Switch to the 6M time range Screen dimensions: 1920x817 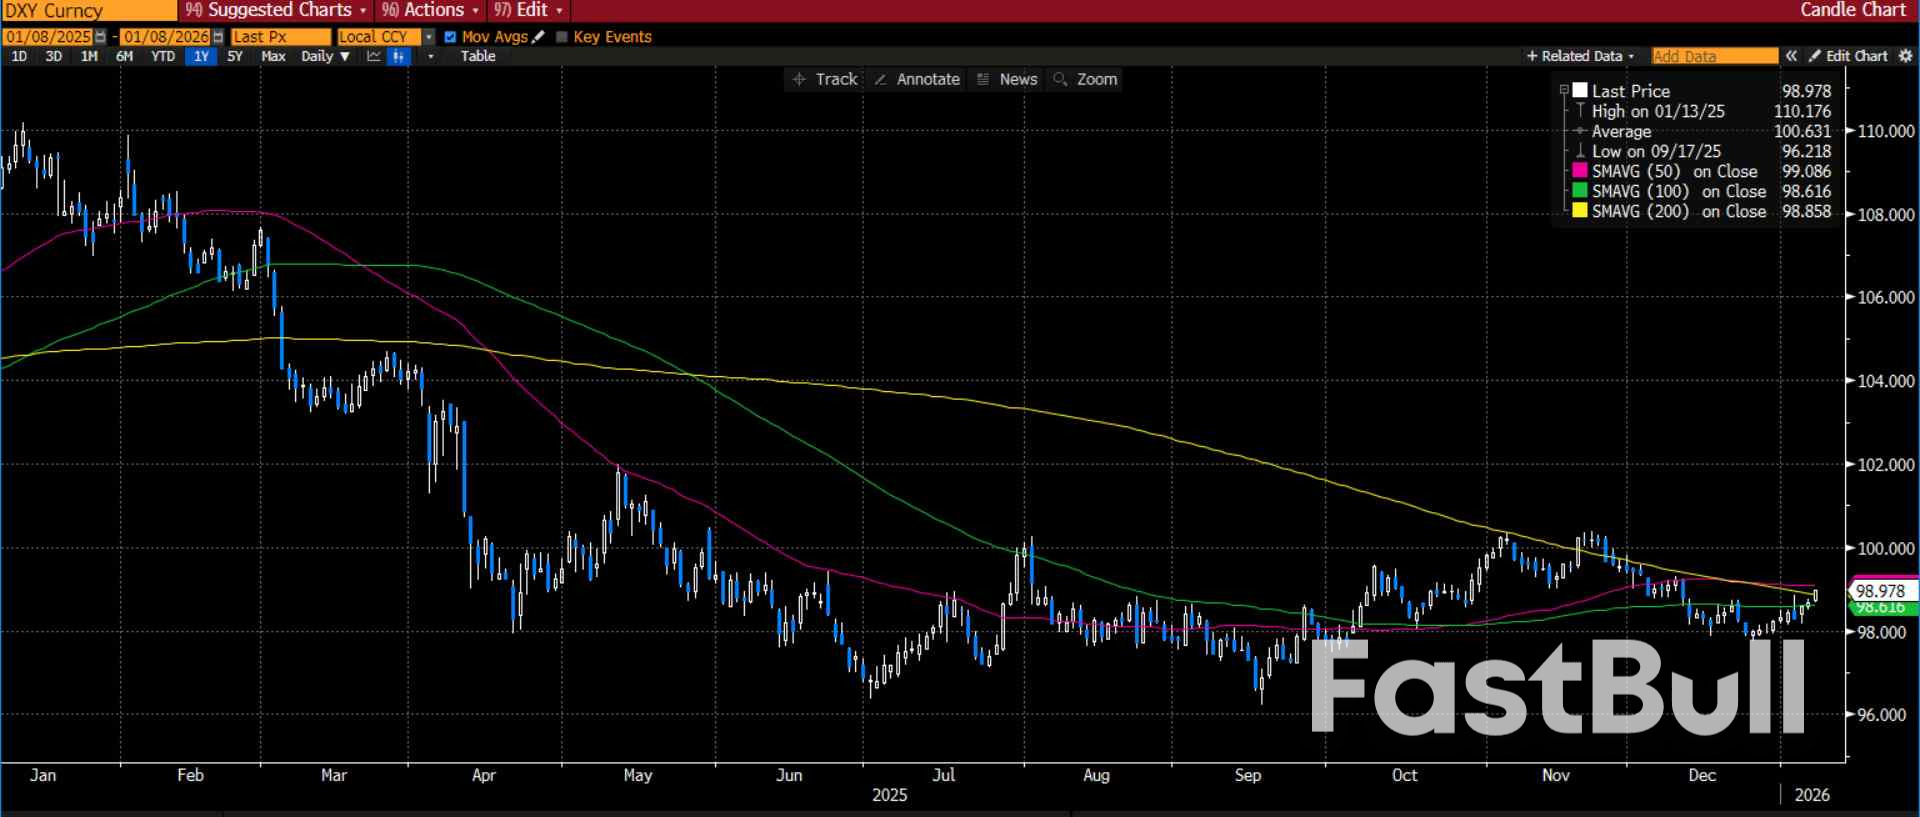point(124,56)
